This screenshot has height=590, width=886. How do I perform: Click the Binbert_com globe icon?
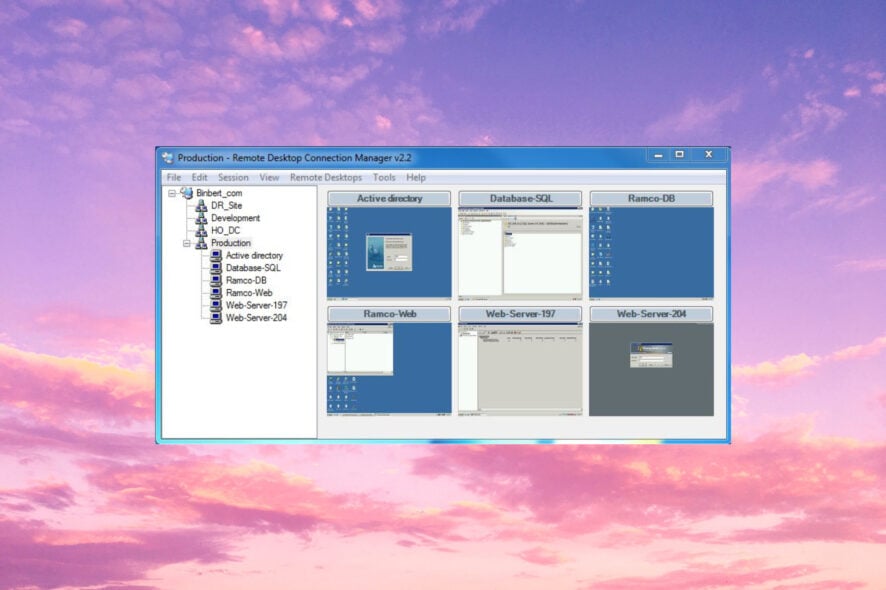(186, 193)
